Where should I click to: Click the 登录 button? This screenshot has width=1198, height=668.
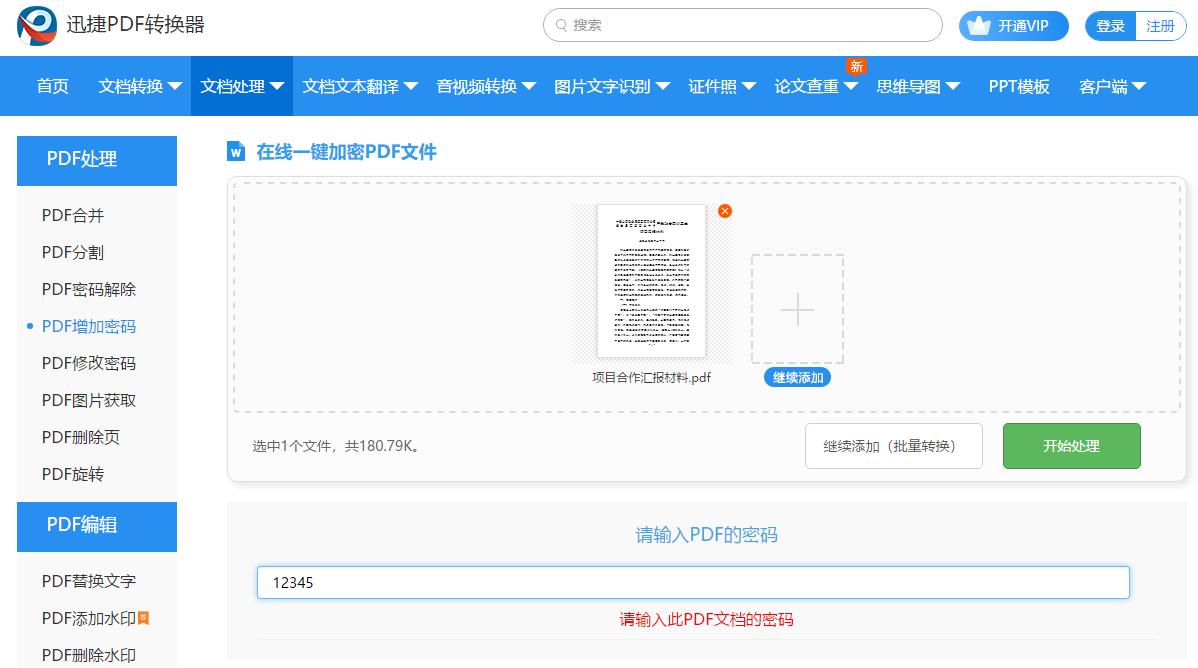(1110, 26)
